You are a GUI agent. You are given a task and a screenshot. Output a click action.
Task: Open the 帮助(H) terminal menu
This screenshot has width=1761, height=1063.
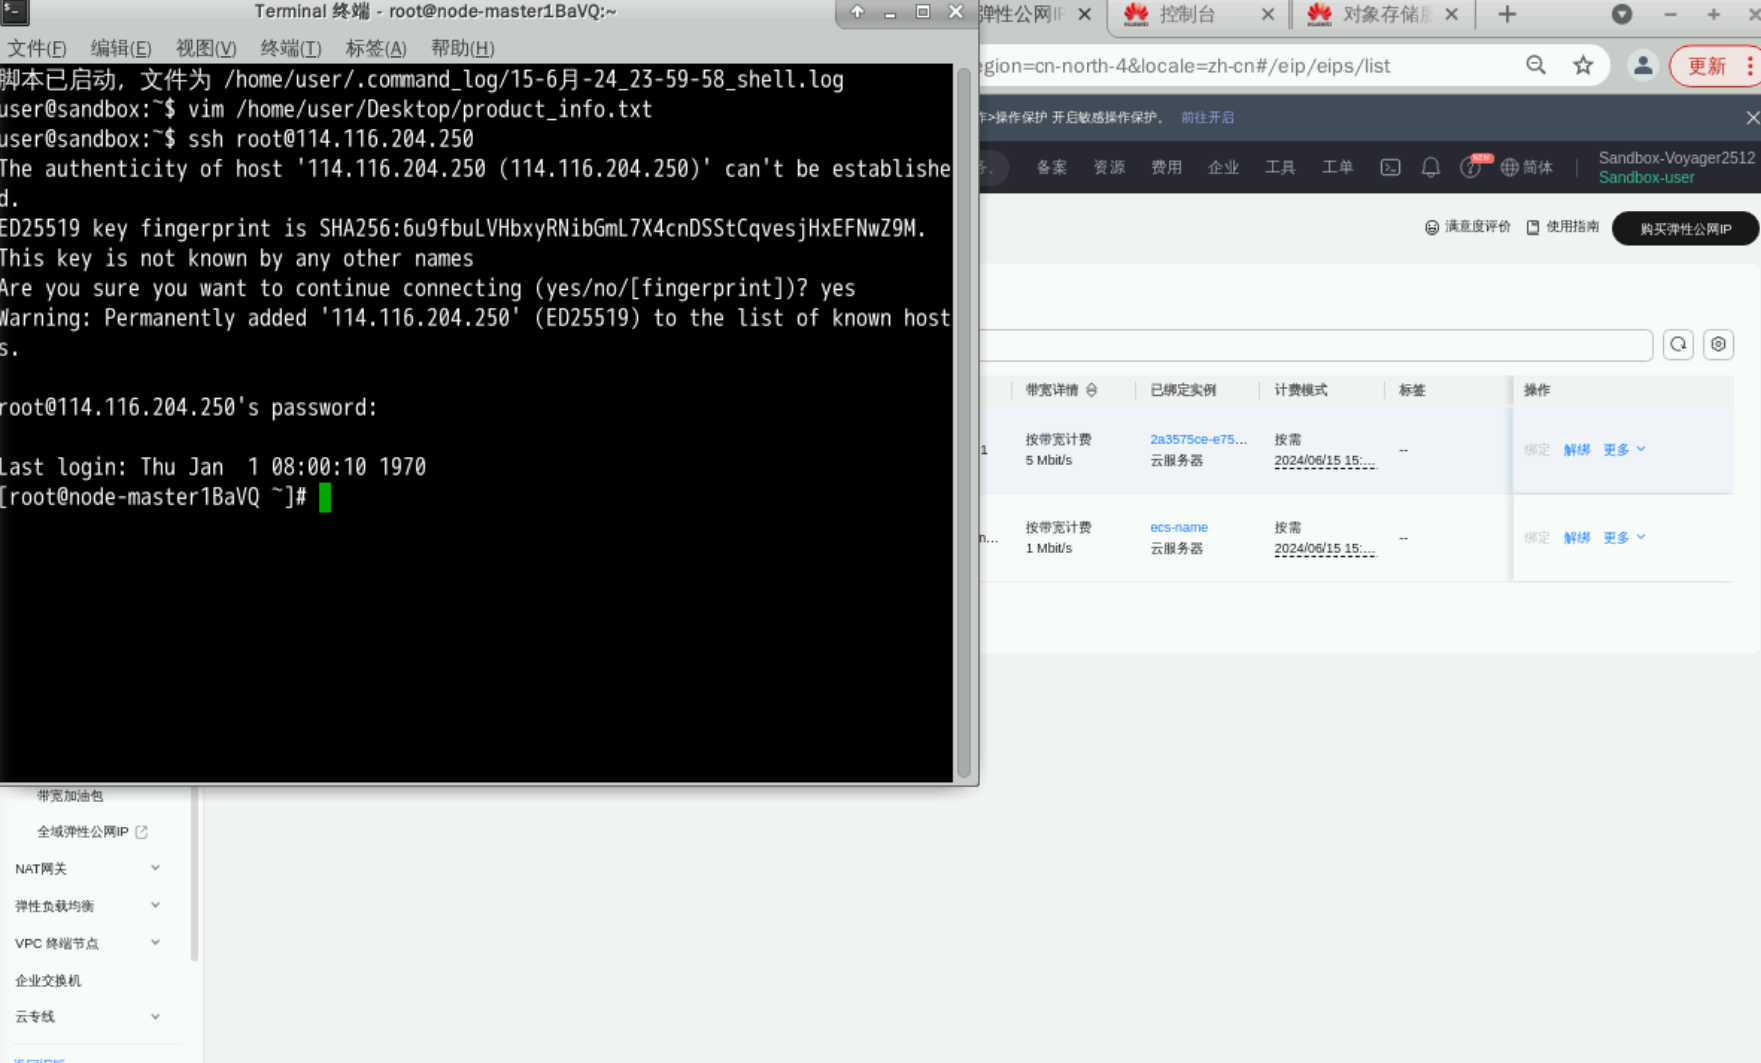point(462,48)
